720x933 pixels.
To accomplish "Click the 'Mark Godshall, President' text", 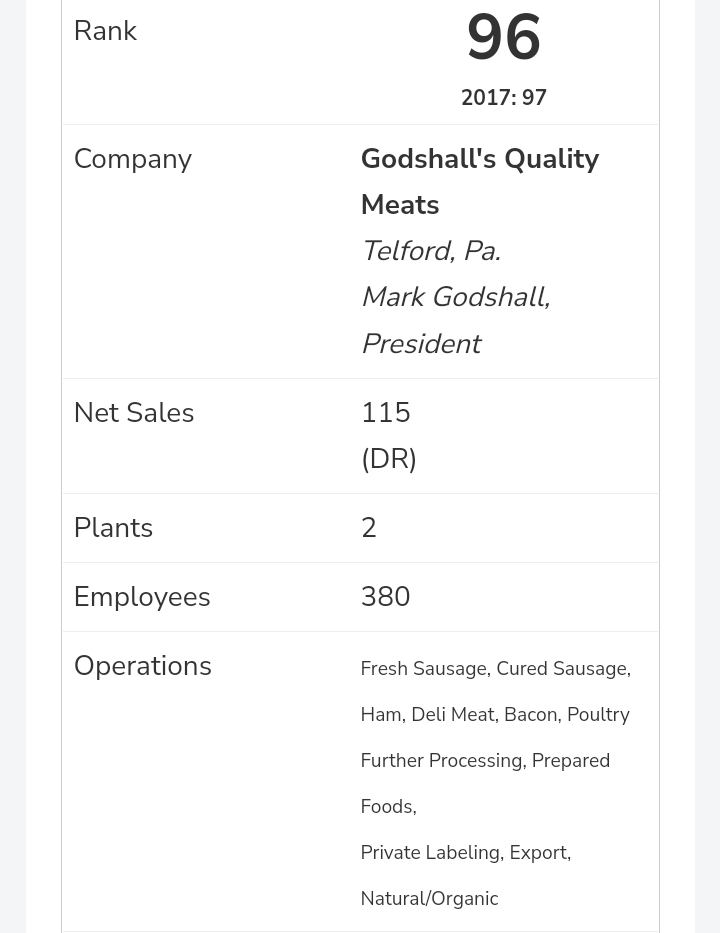I will (455, 320).
